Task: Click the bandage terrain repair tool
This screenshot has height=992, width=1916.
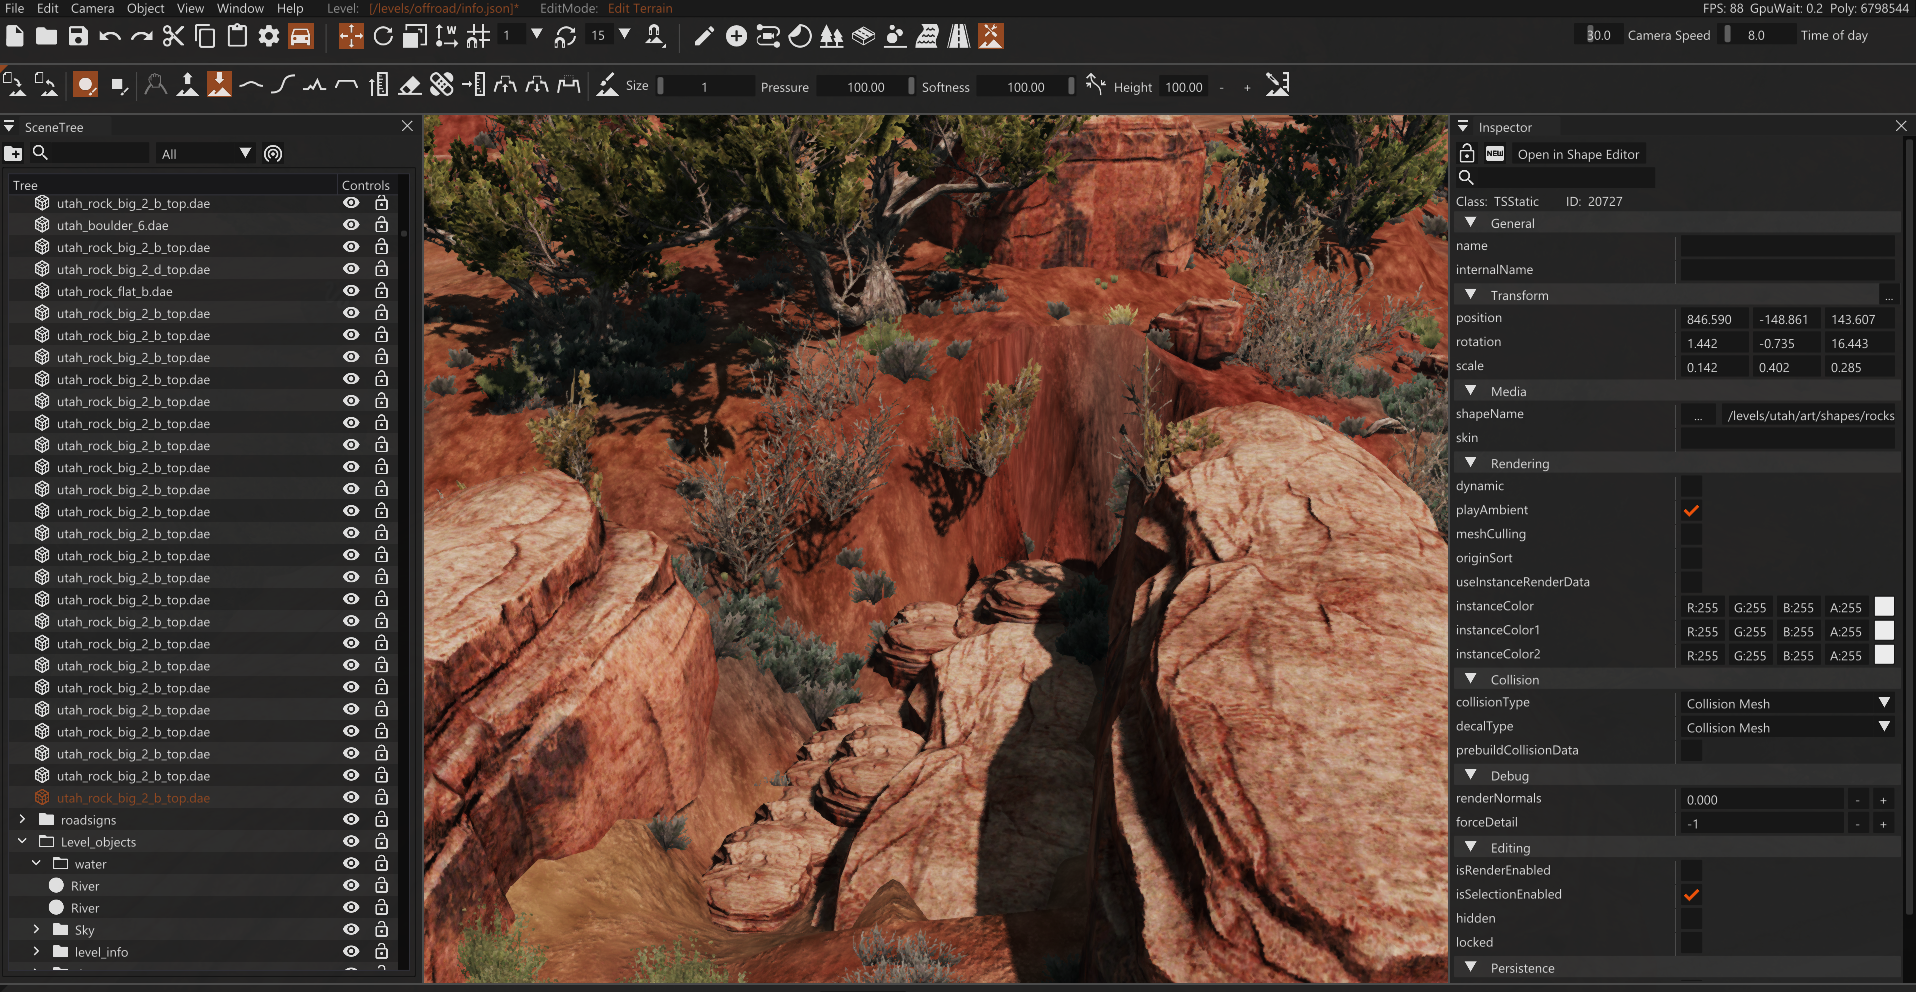Action: 442,85
